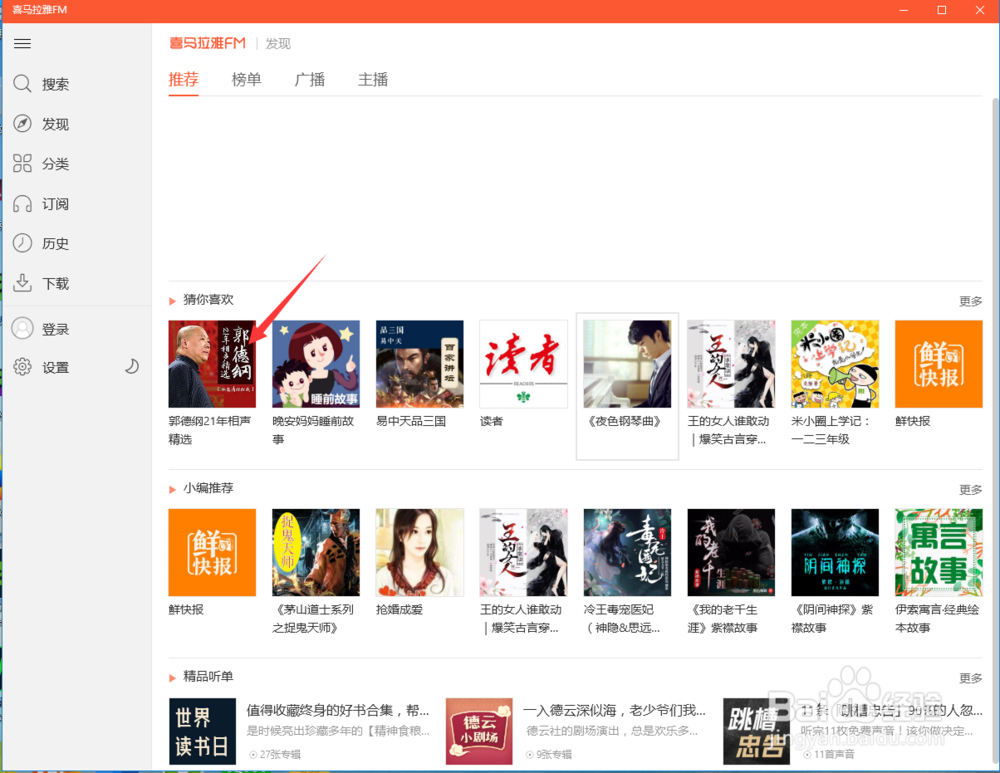The height and width of the screenshot is (773, 1000).
Task: Expand the 猜你喜欢 section triangle
Action: tap(172, 301)
